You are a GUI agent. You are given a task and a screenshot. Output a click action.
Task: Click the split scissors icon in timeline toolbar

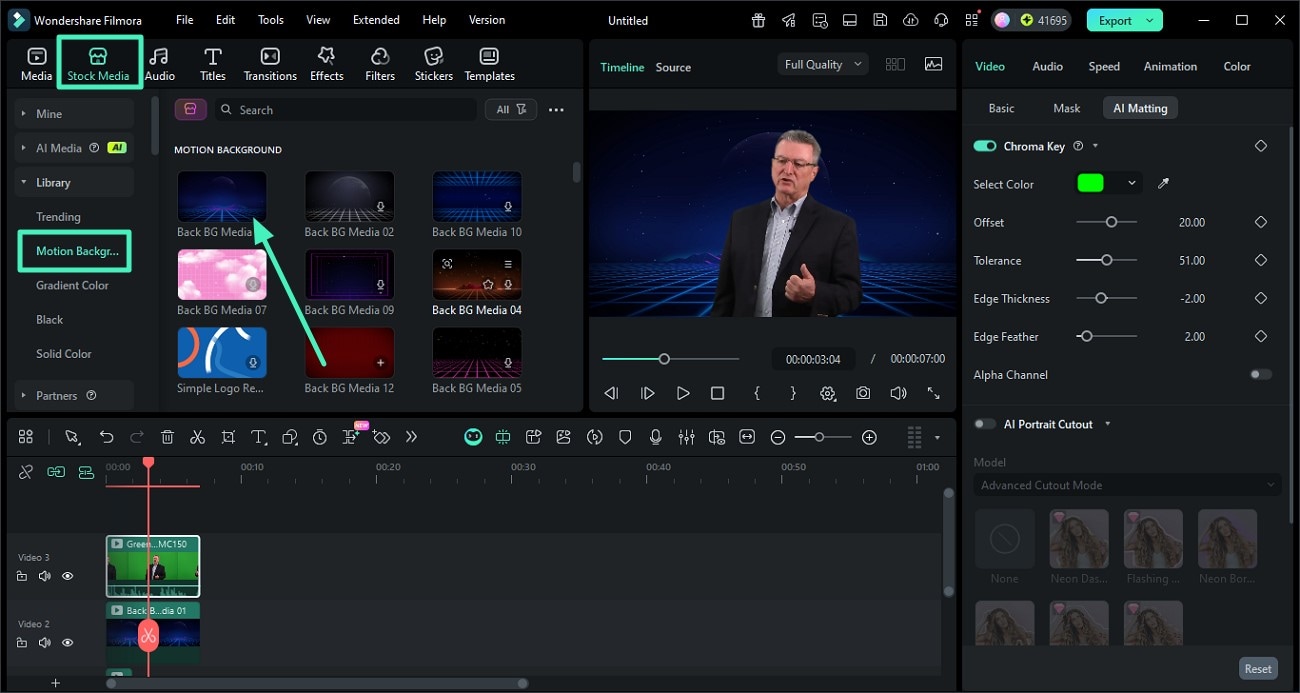point(197,437)
